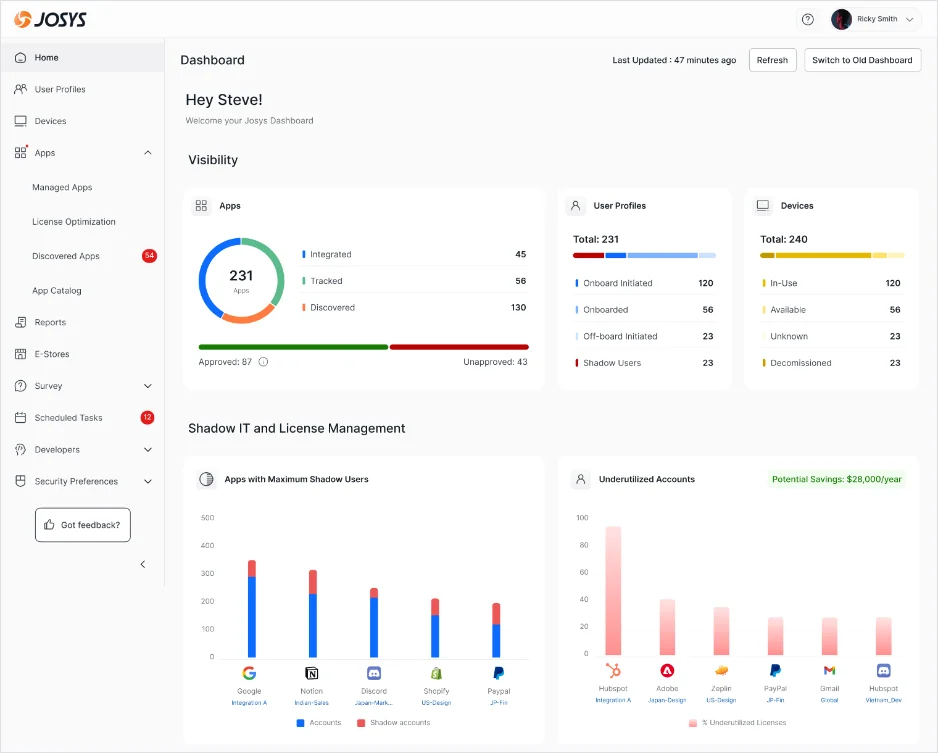Screen dimensions: 938x753
Task: Click the Google logo in shadow users chart
Action: point(249,673)
